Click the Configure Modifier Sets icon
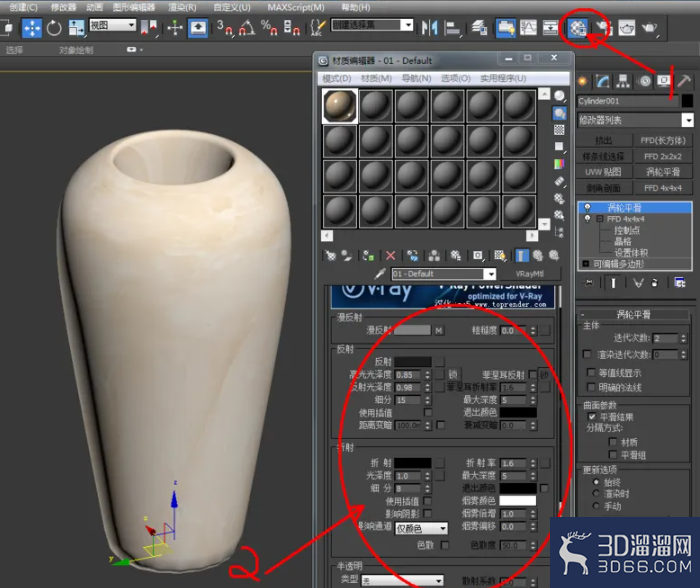Image resolution: width=700 pixels, height=588 pixels. click(x=680, y=283)
